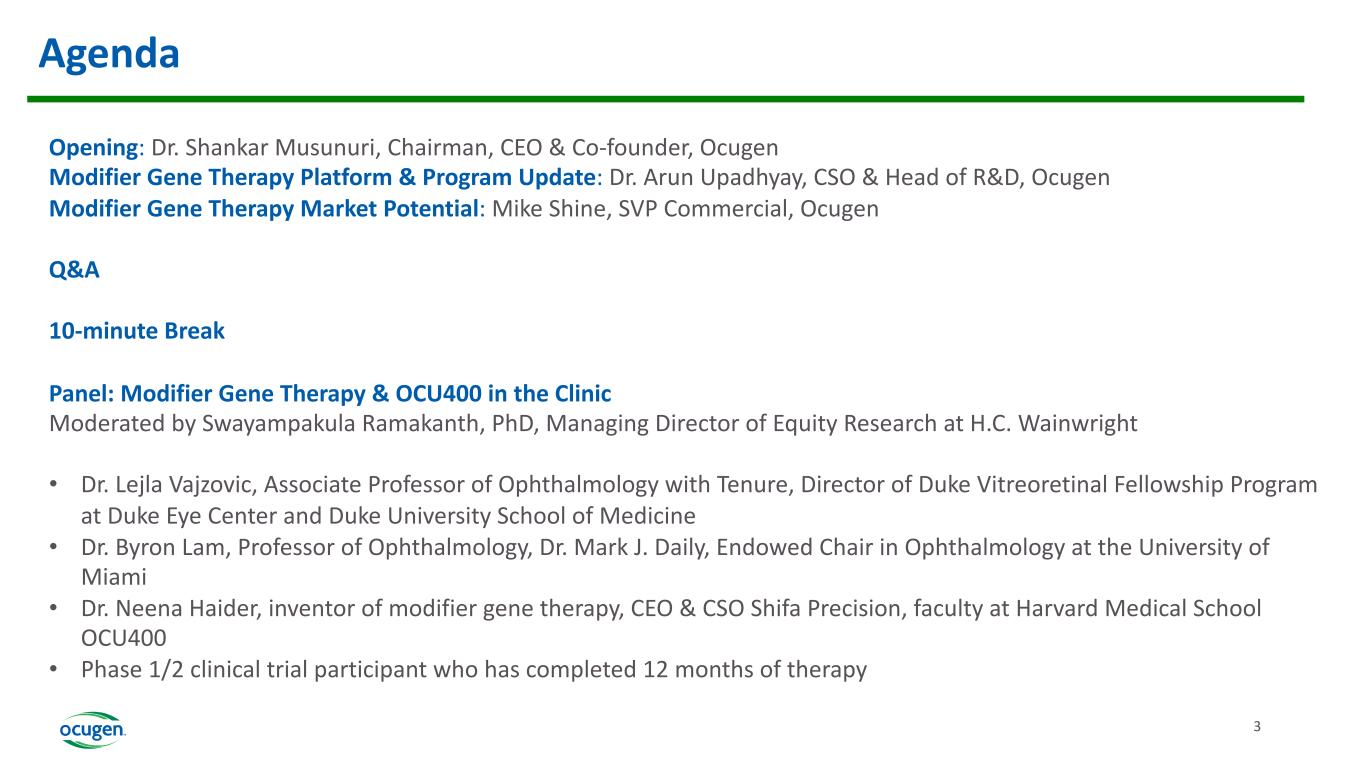1365x768 pixels.
Task: Click the green divider line under the title
Action: click(x=665, y=99)
